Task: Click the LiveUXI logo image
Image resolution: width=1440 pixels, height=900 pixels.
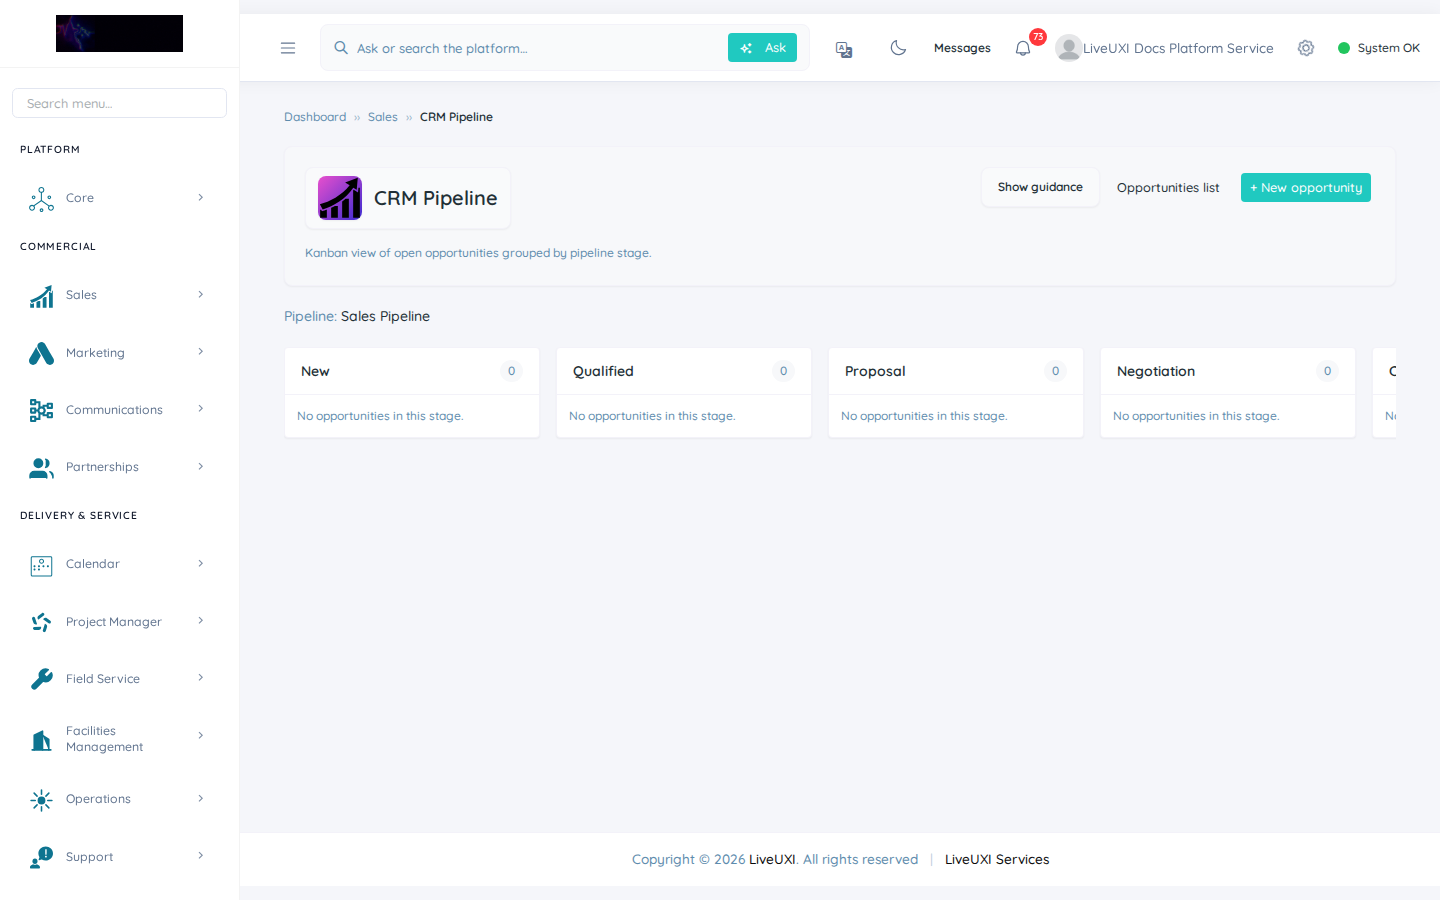Action: [119, 33]
